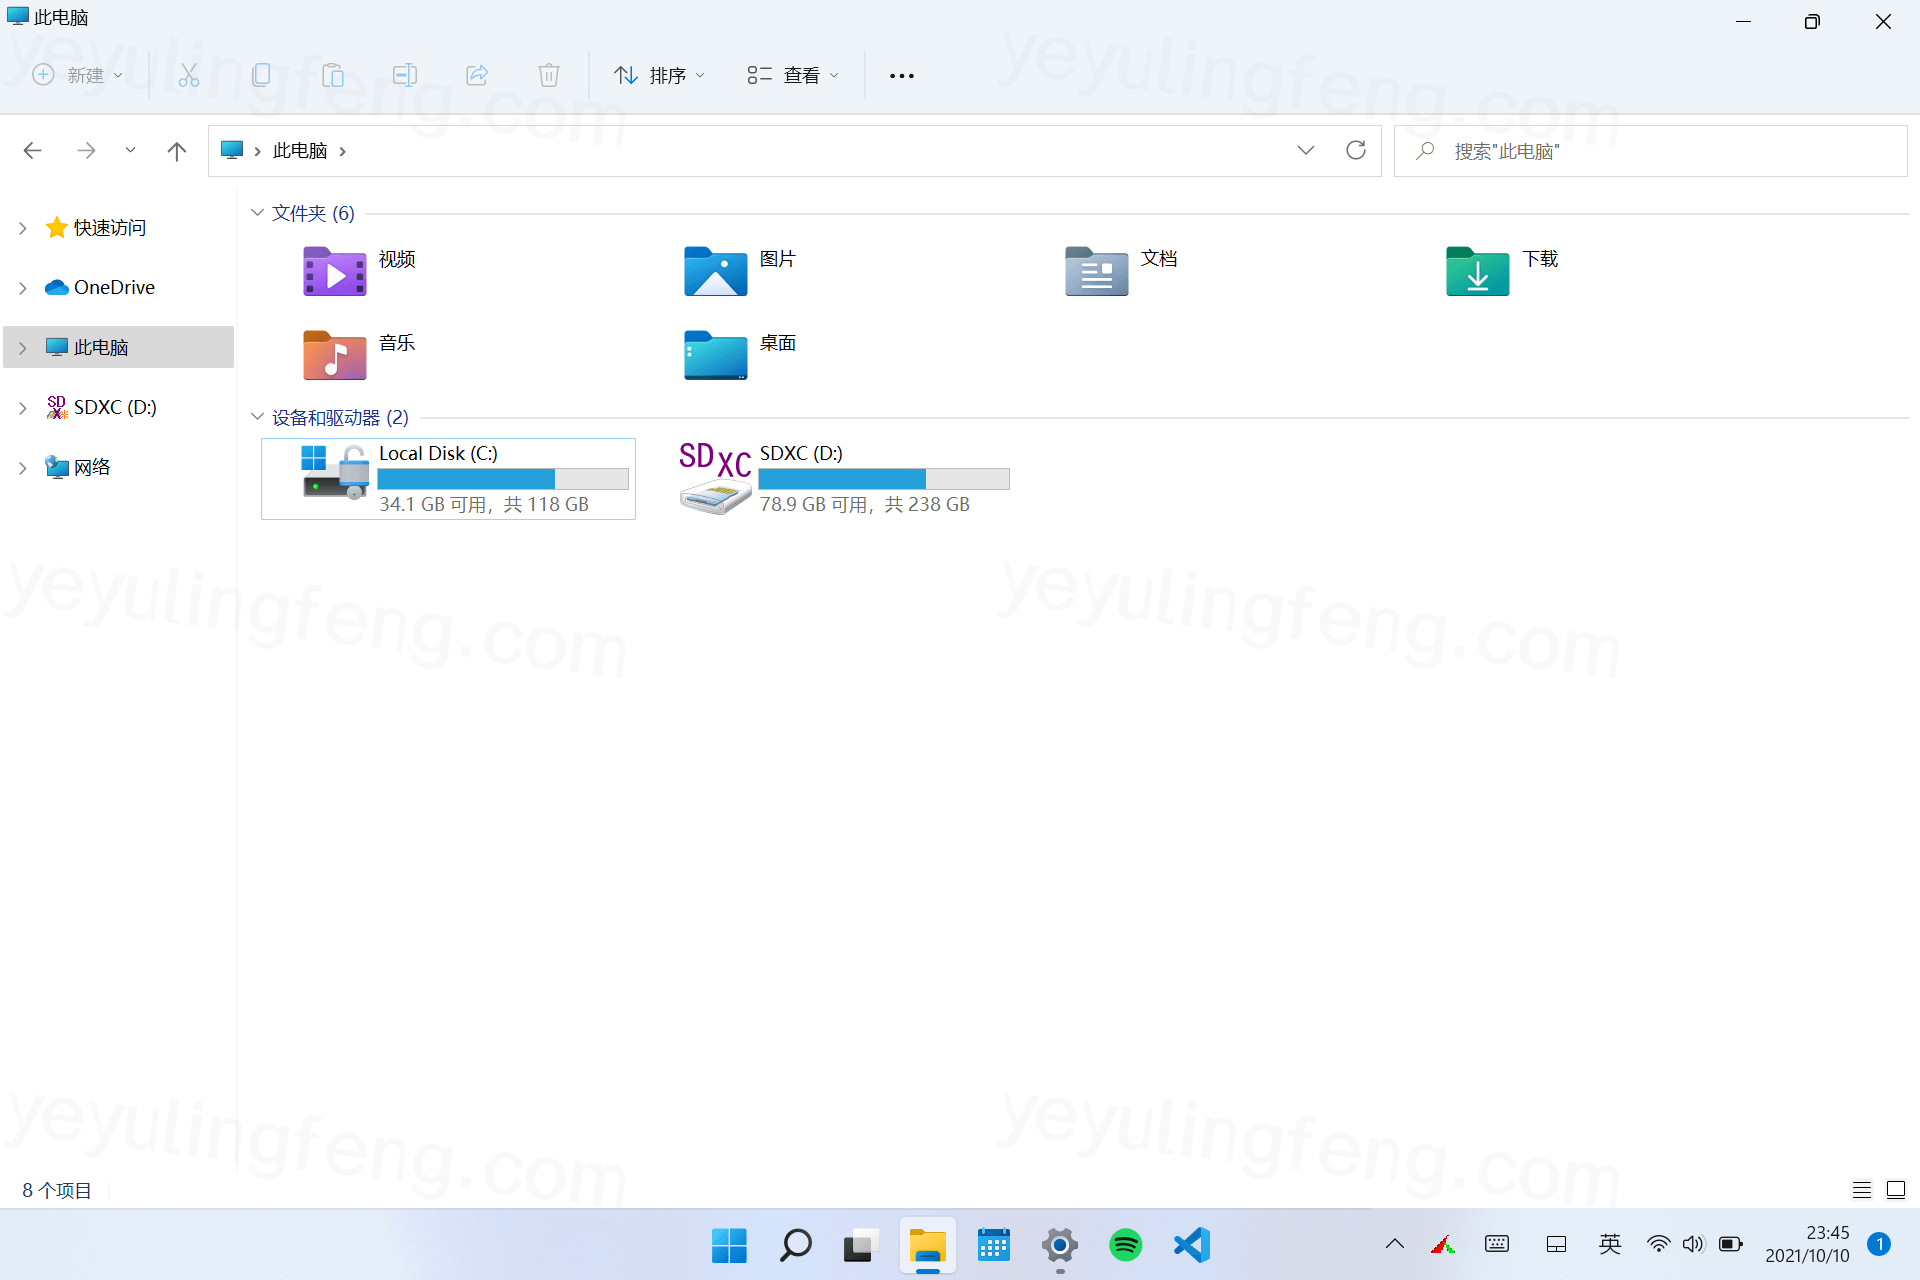The image size is (1920, 1280).
Task: Click the Up directory arrow
Action: pos(177,151)
